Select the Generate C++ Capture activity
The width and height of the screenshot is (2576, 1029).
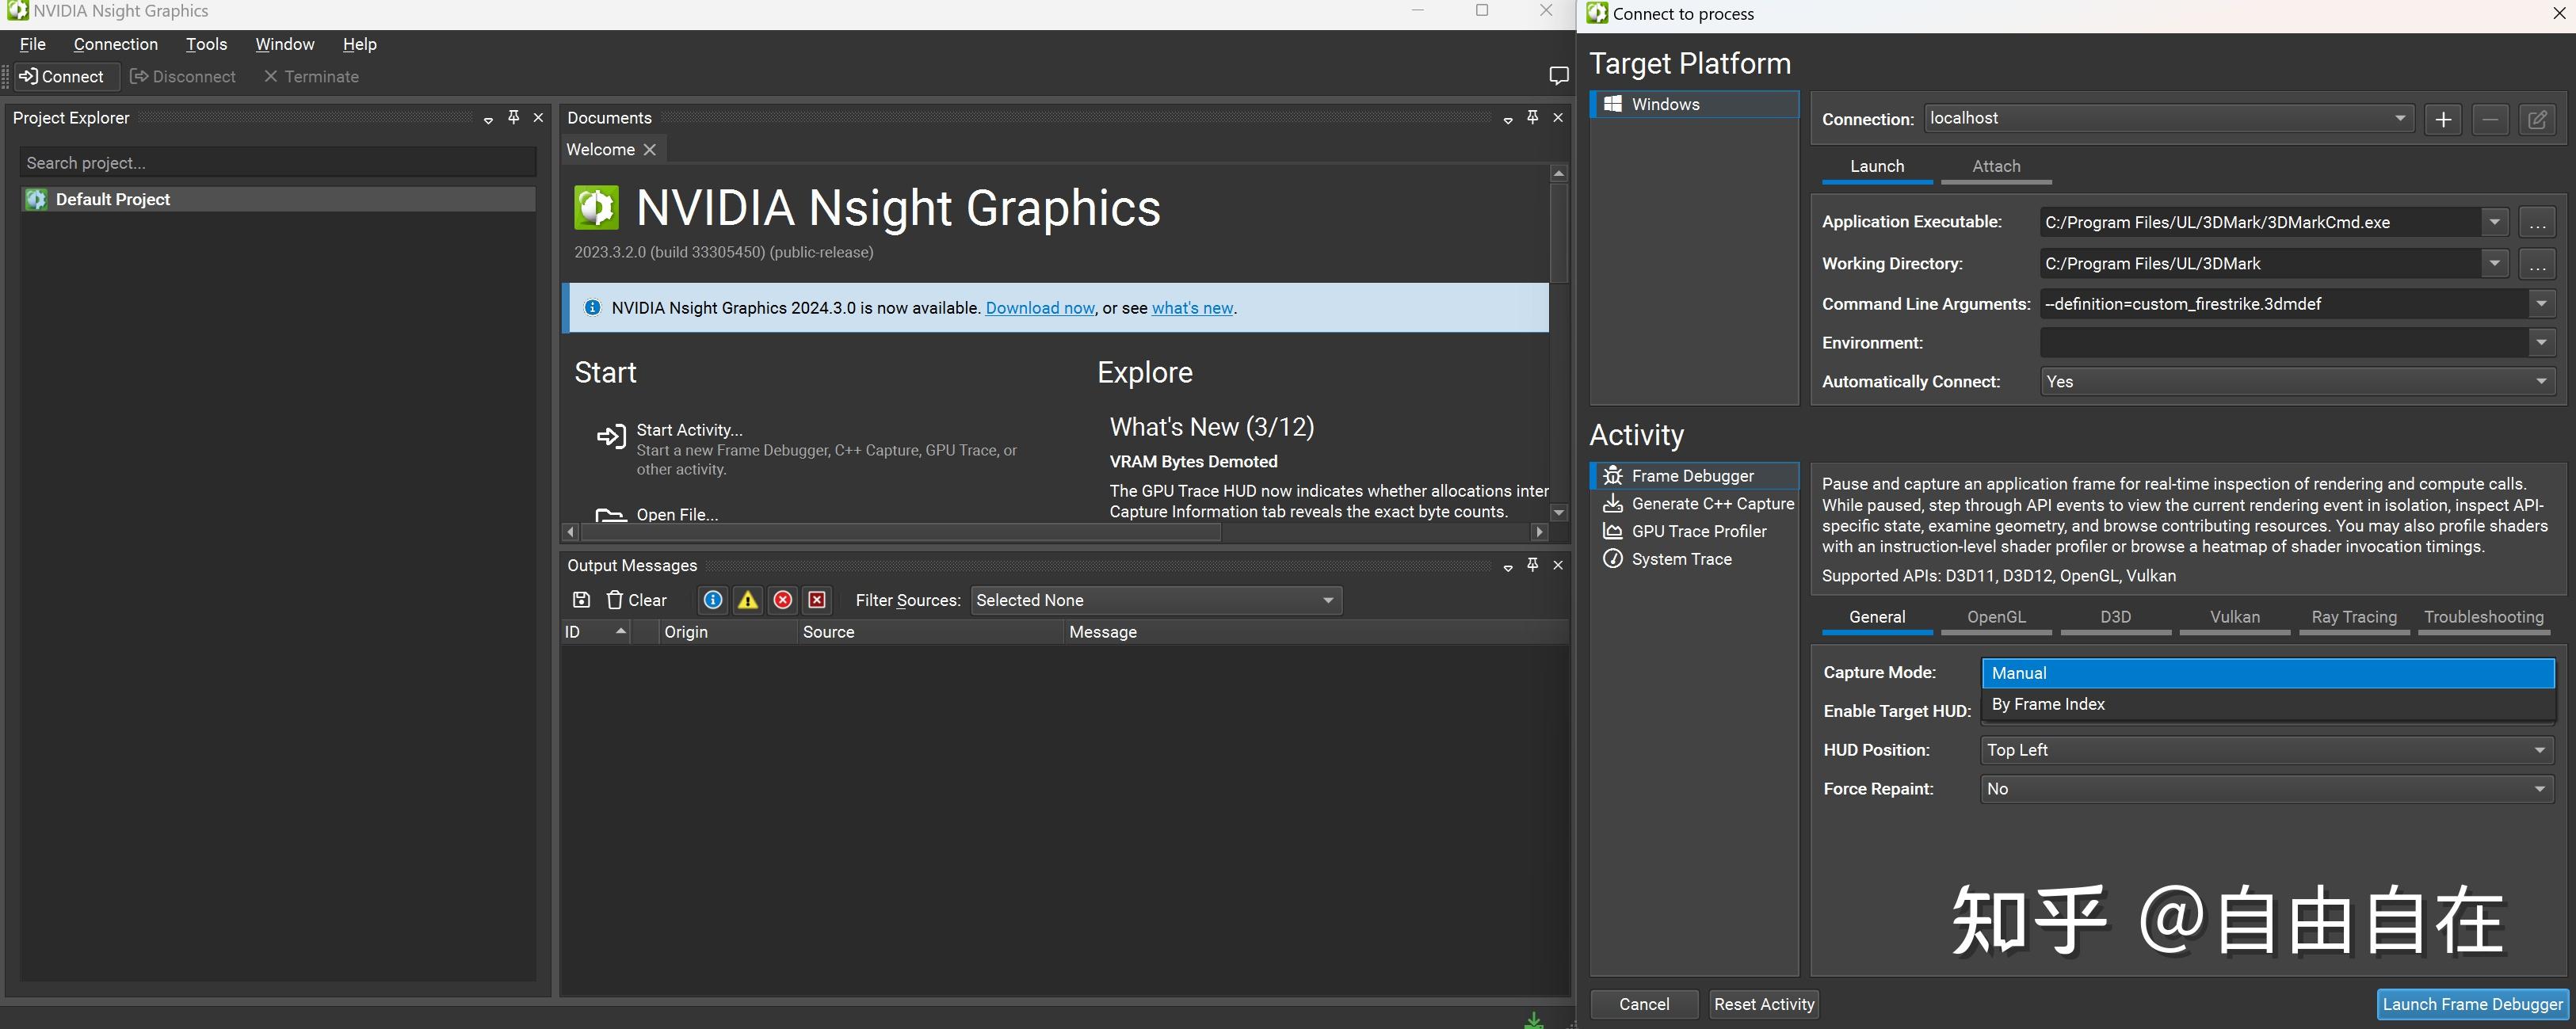click(x=1711, y=503)
